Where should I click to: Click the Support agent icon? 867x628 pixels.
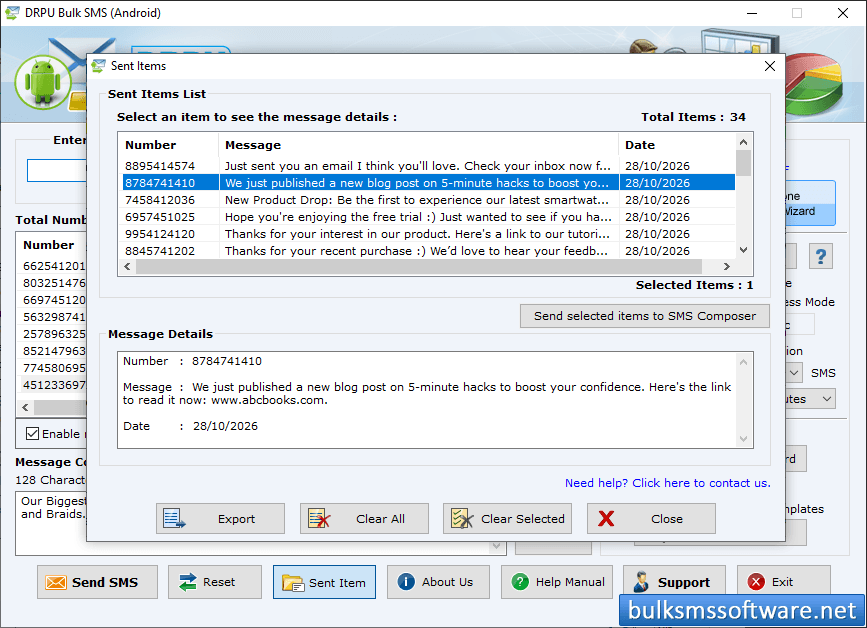[x=641, y=582]
